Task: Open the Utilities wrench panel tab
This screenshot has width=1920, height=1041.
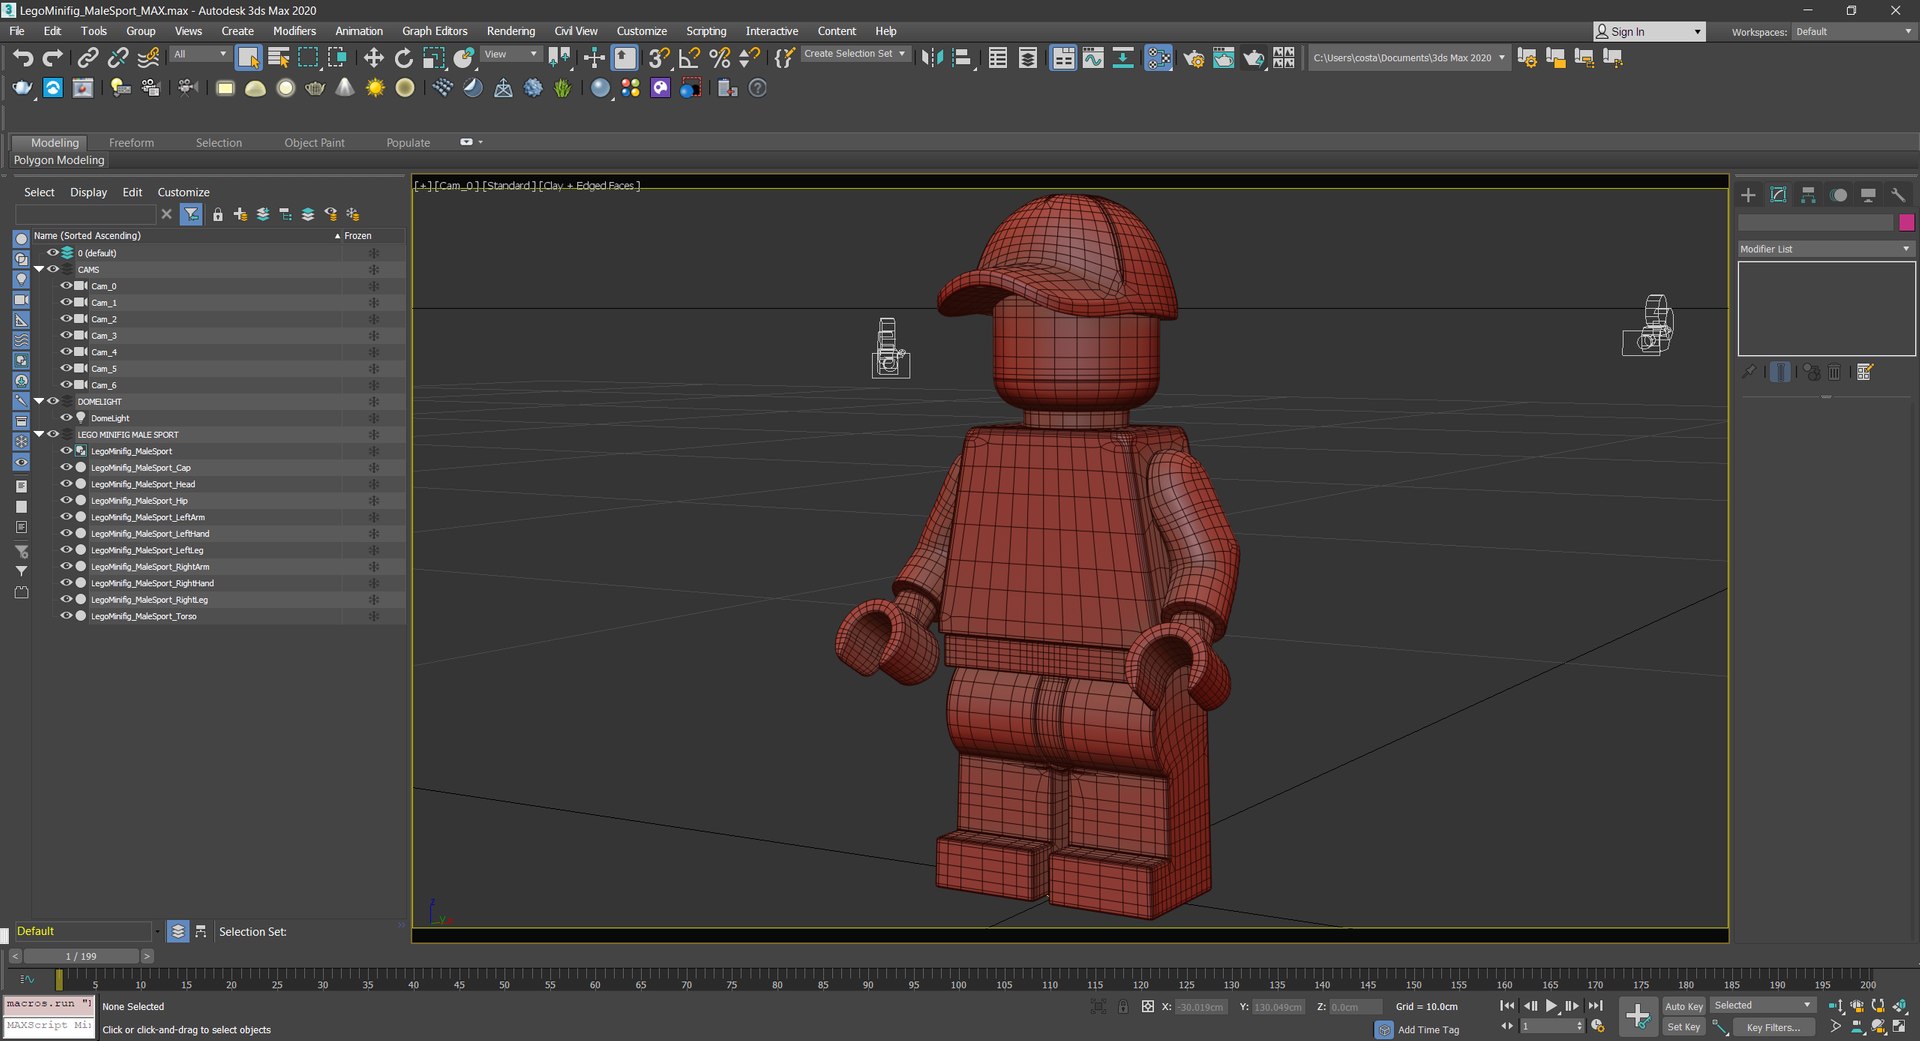Action: click(1898, 195)
